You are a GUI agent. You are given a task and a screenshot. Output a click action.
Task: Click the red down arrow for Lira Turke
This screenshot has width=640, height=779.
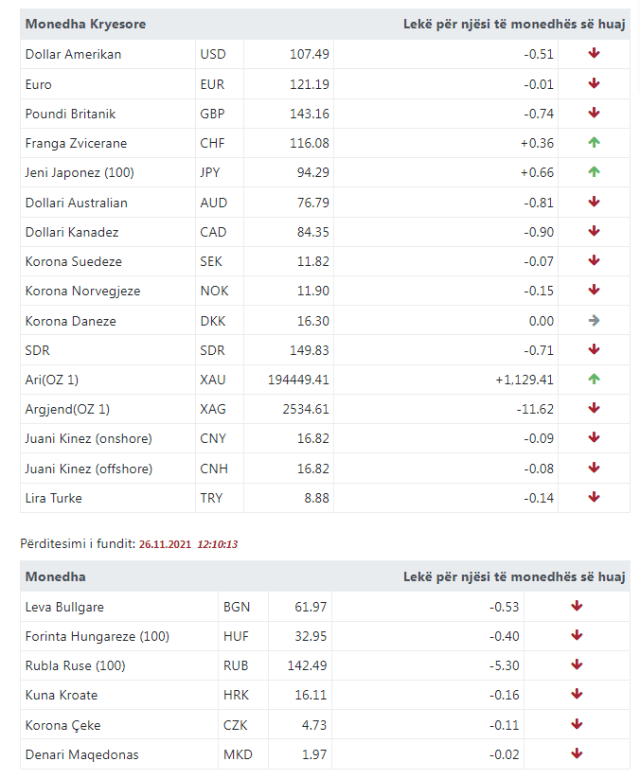594,497
